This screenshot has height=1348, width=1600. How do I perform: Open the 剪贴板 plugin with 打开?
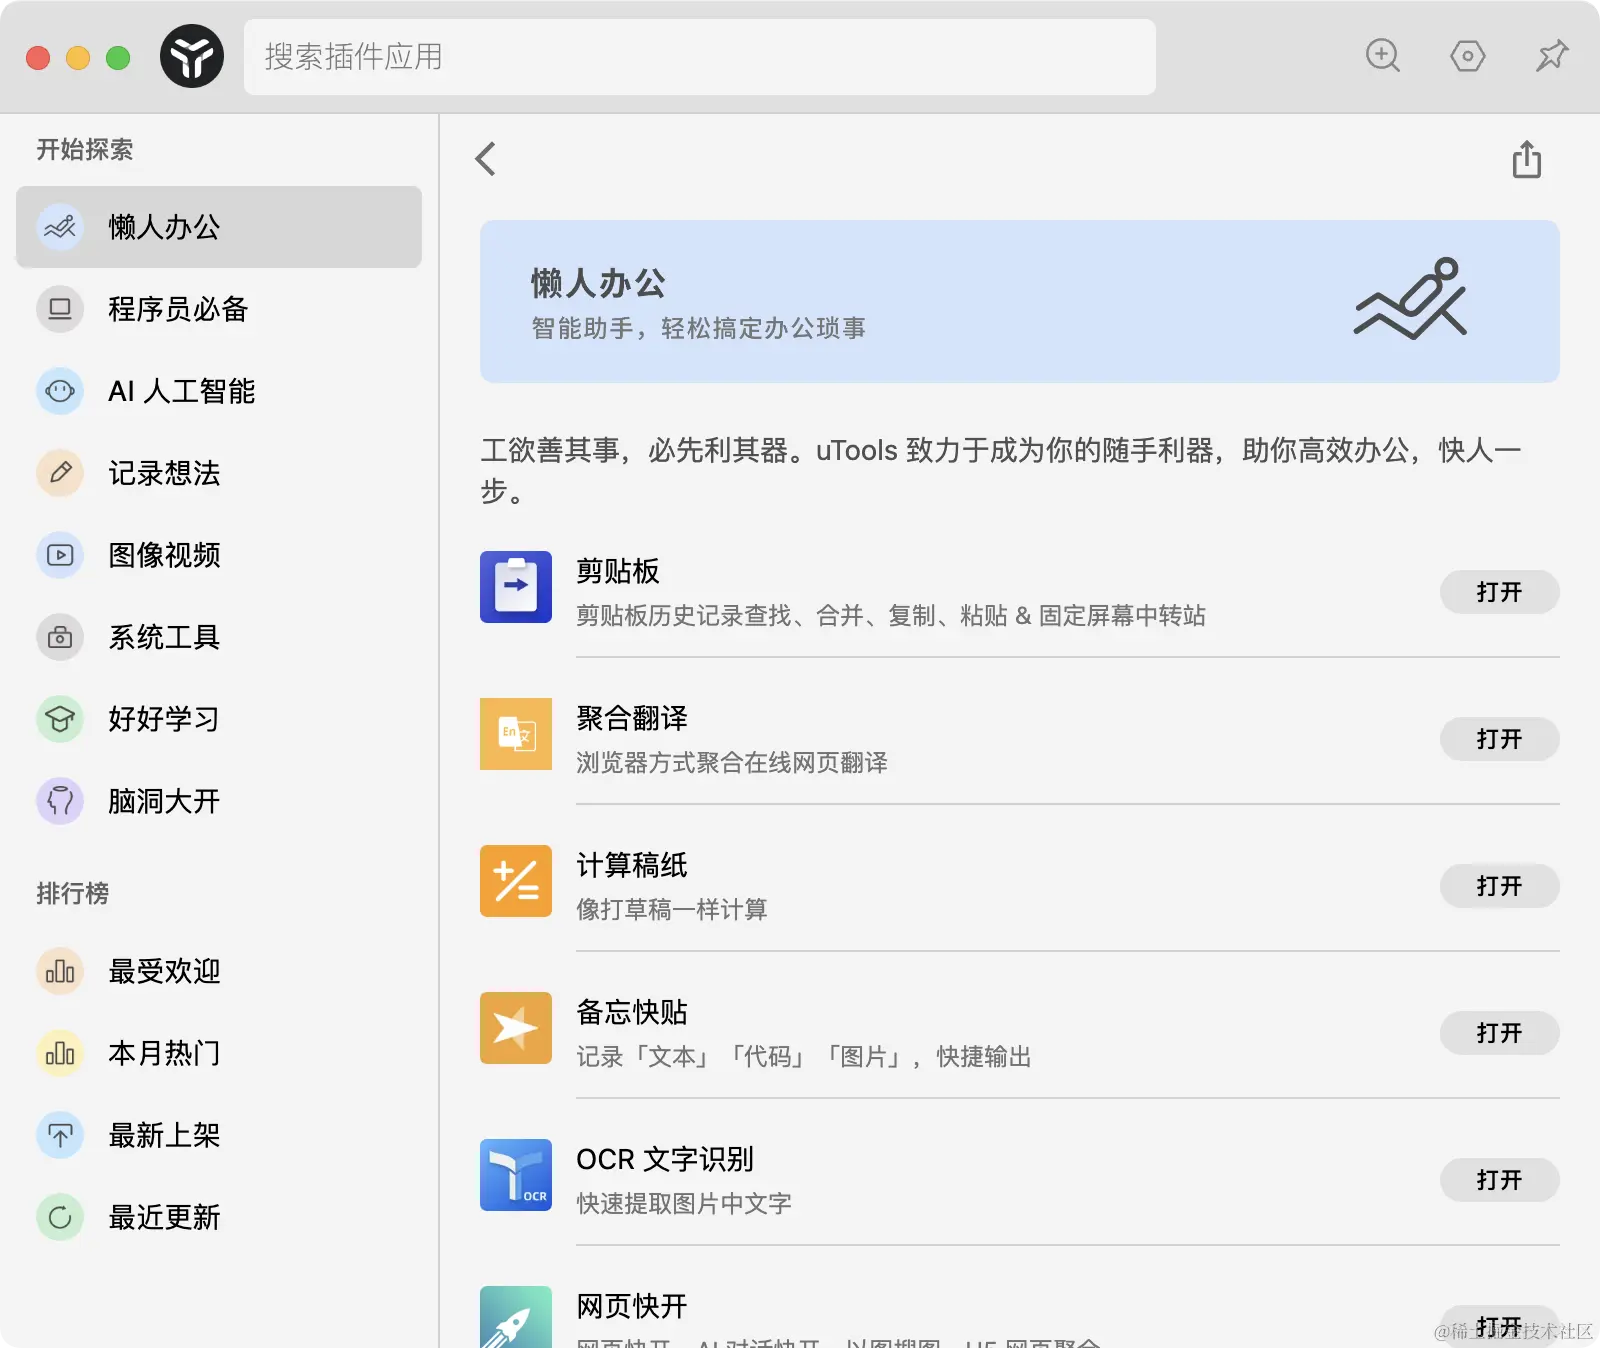[1499, 592]
